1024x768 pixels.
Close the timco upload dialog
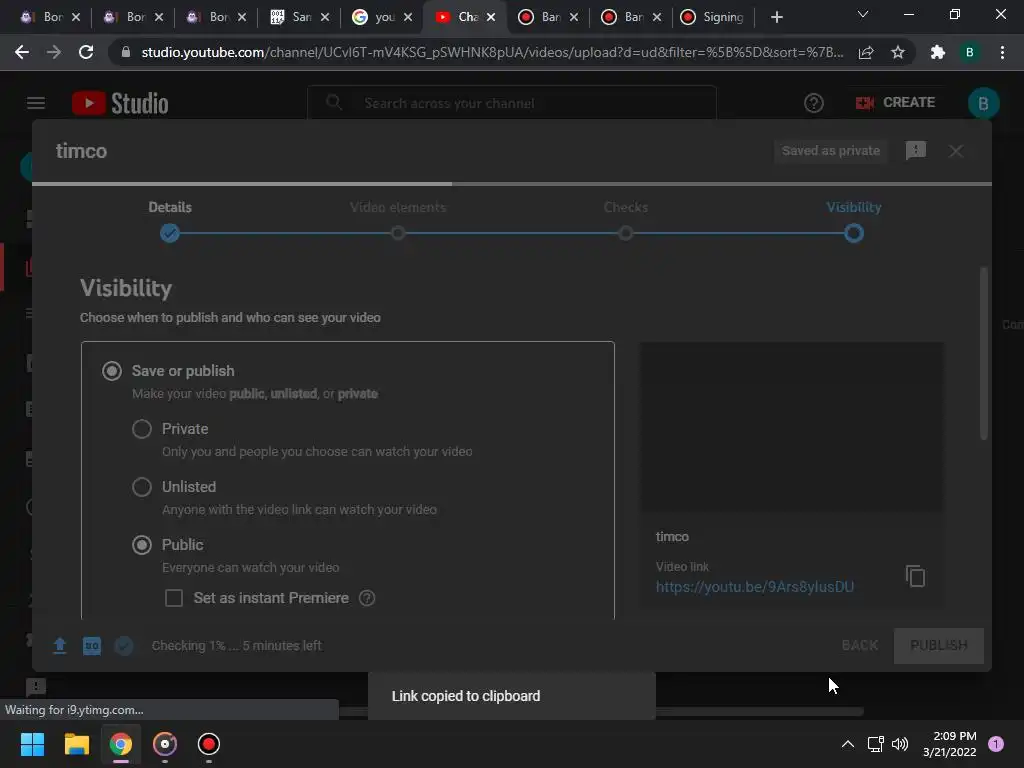tap(955, 152)
